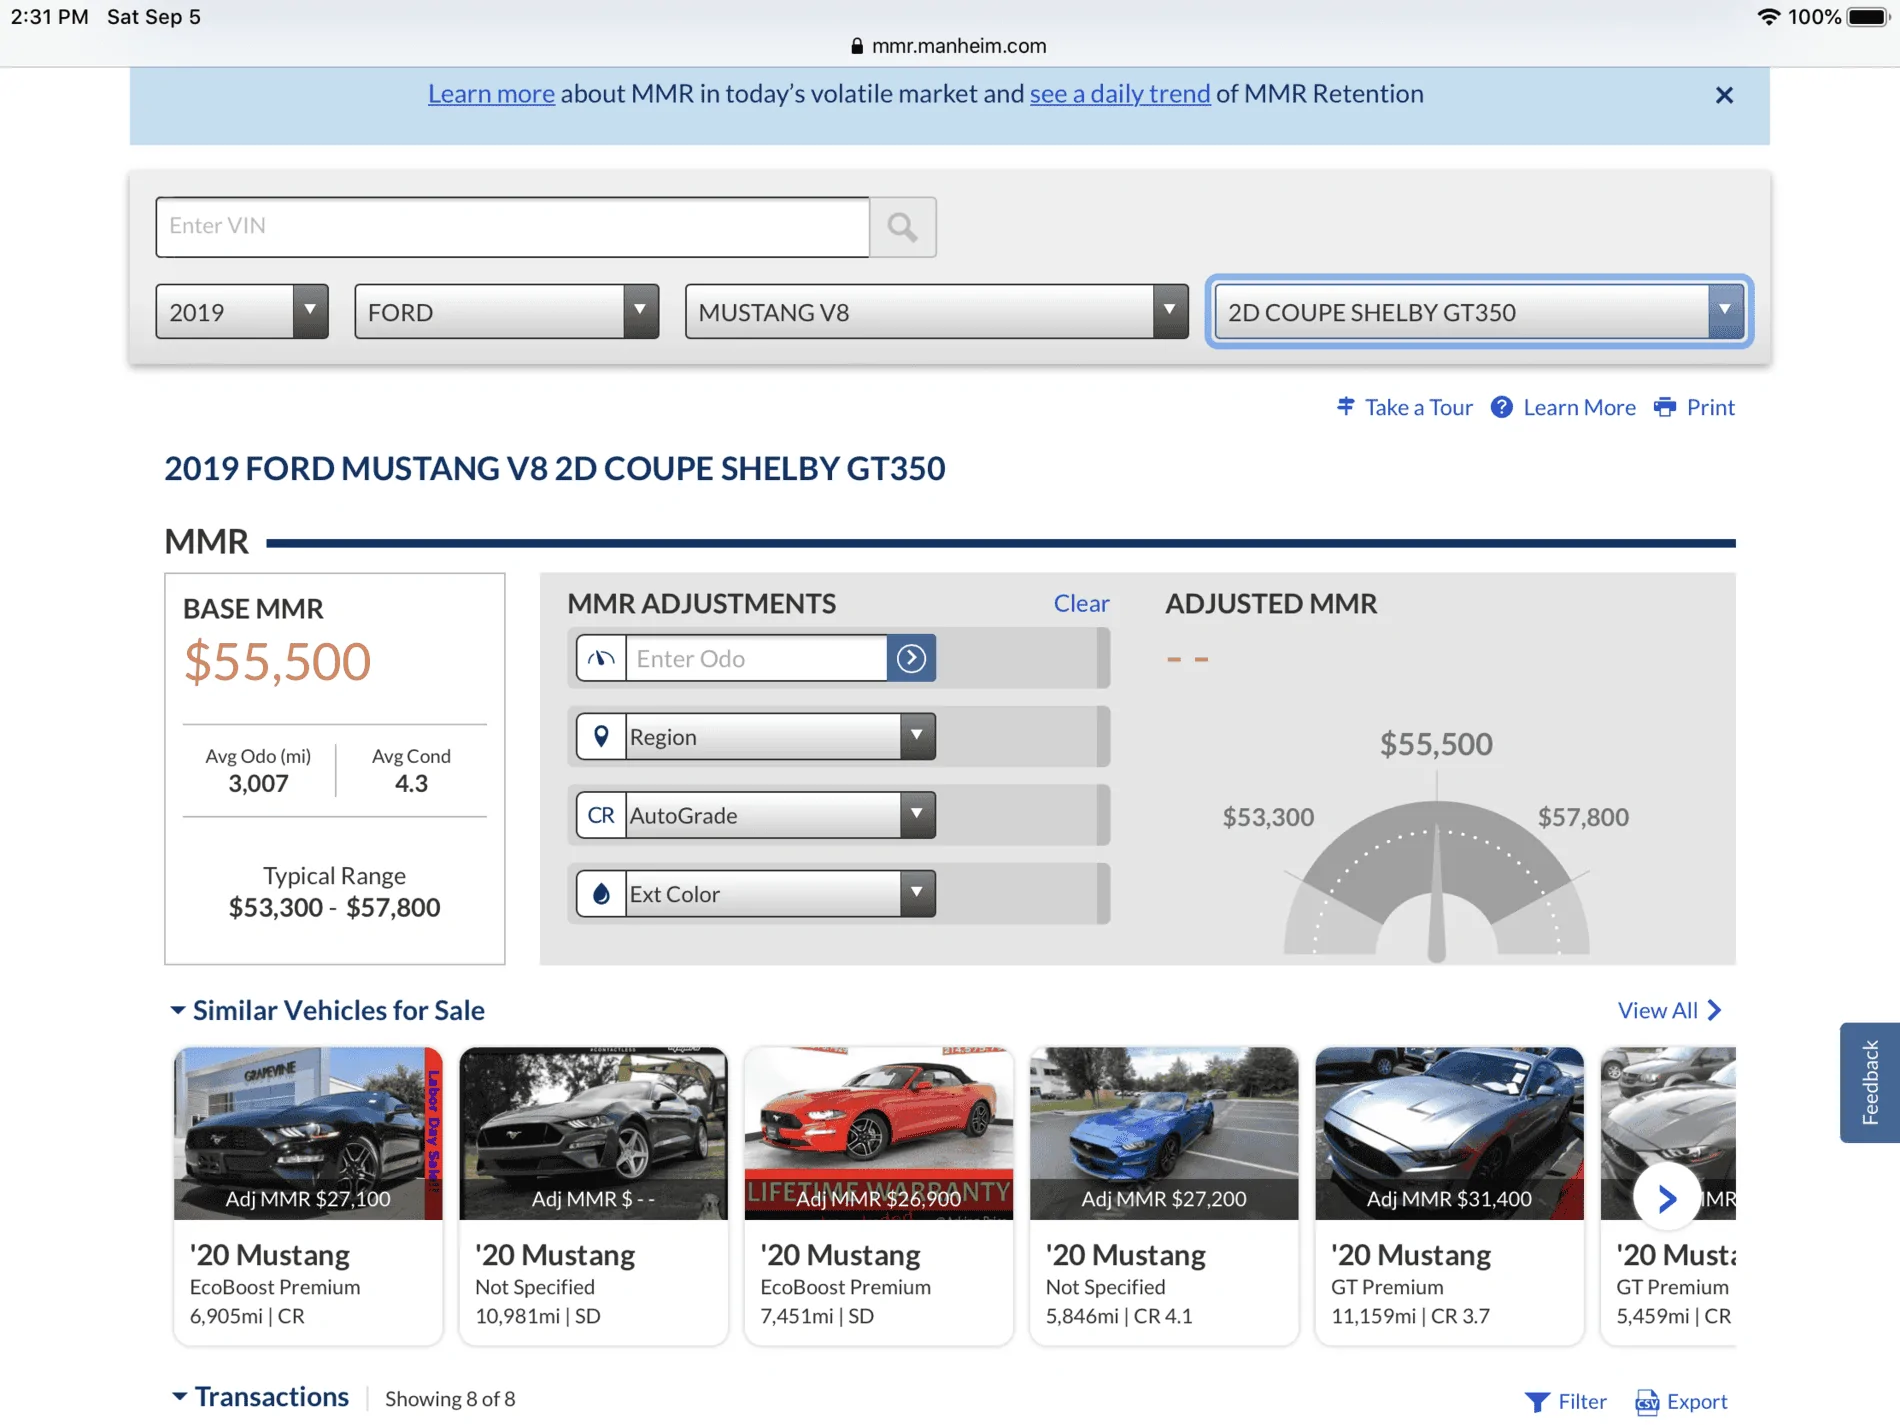Collapse the Similar Vehicles for Sale section
The image size is (1900, 1425).
178,1010
